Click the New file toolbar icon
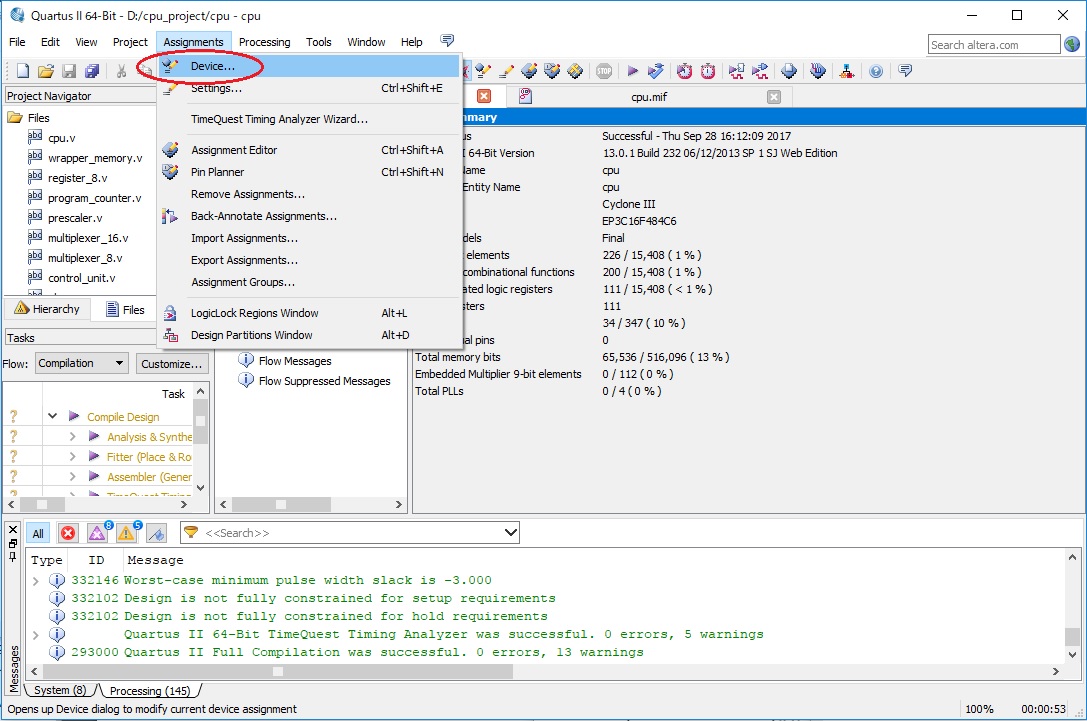The width and height of the screenshot is (1087, 721). (23, 71)
